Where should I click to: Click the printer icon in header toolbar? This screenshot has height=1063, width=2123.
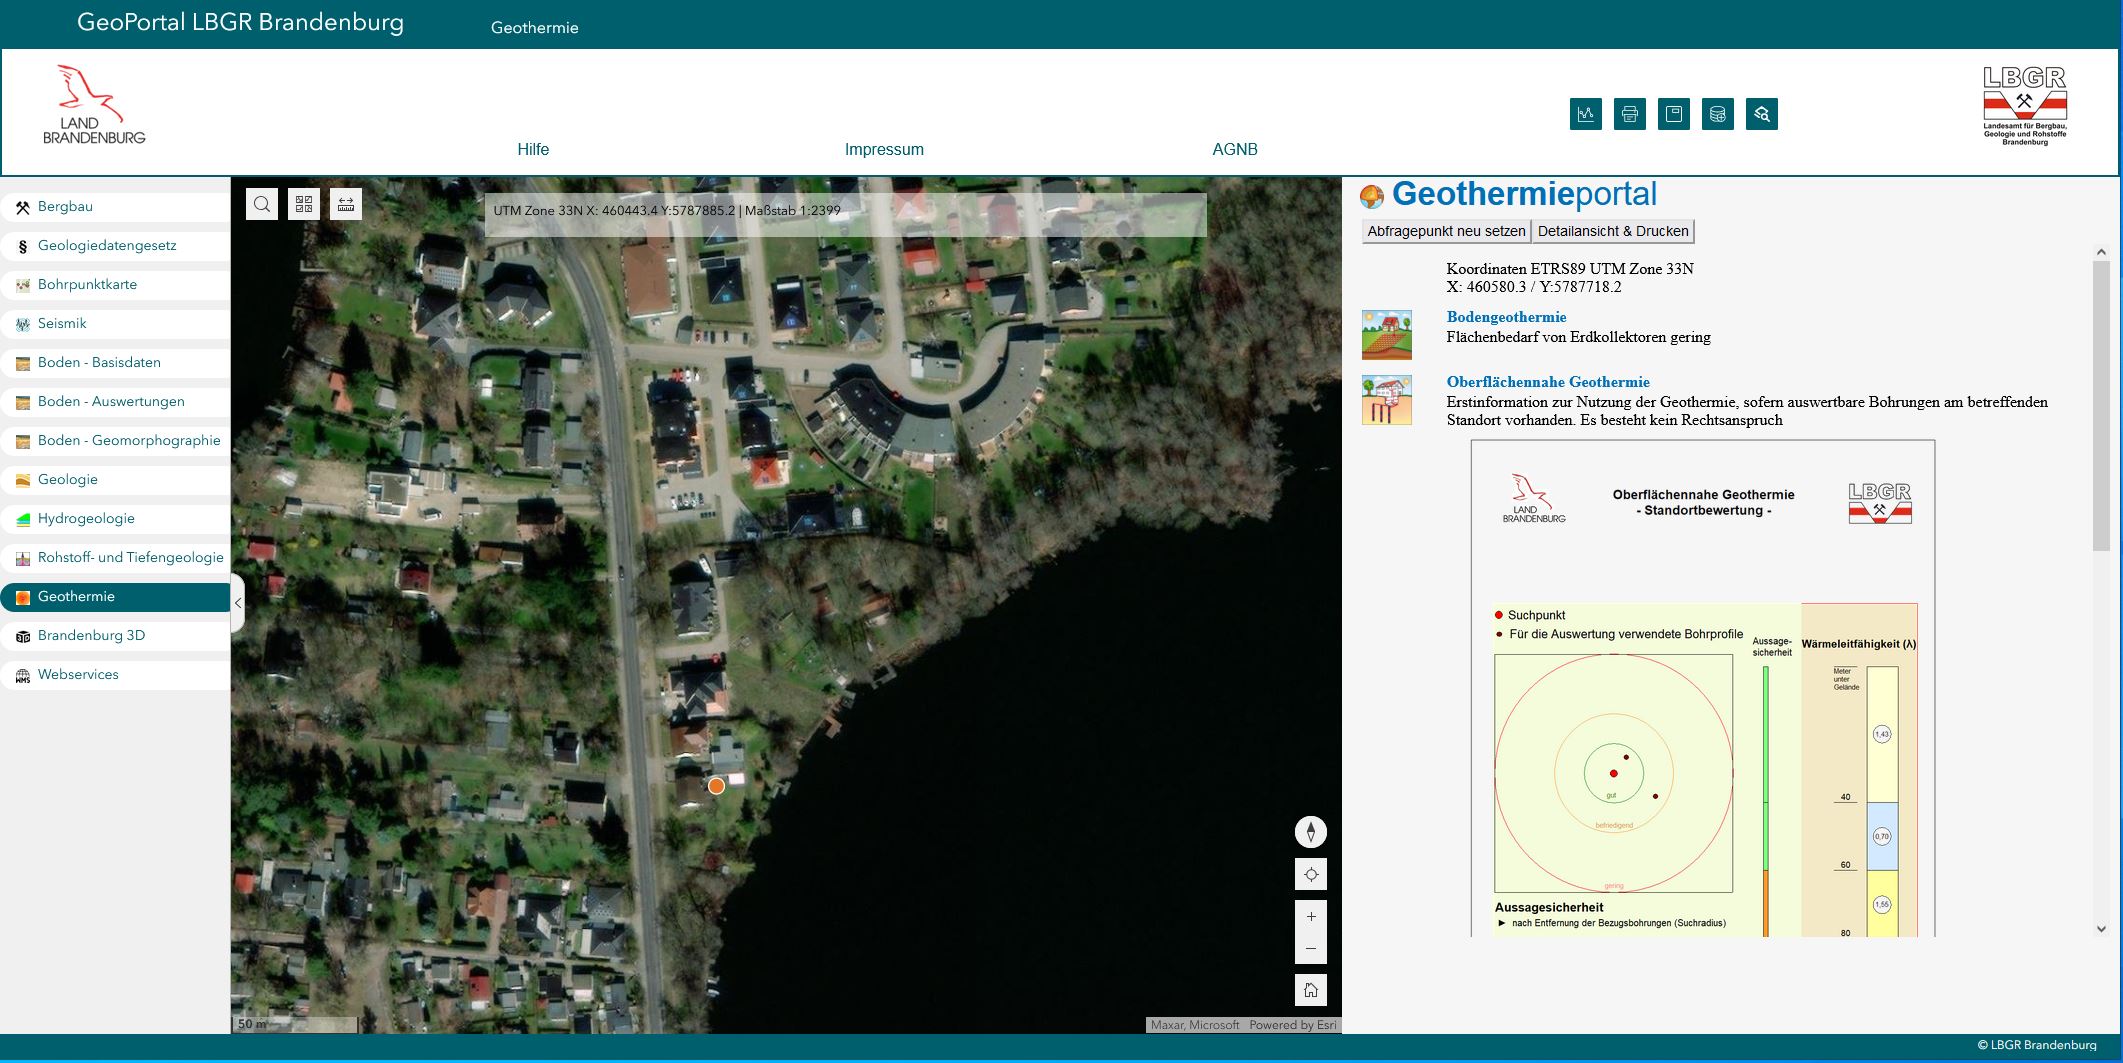point(1630,114)
